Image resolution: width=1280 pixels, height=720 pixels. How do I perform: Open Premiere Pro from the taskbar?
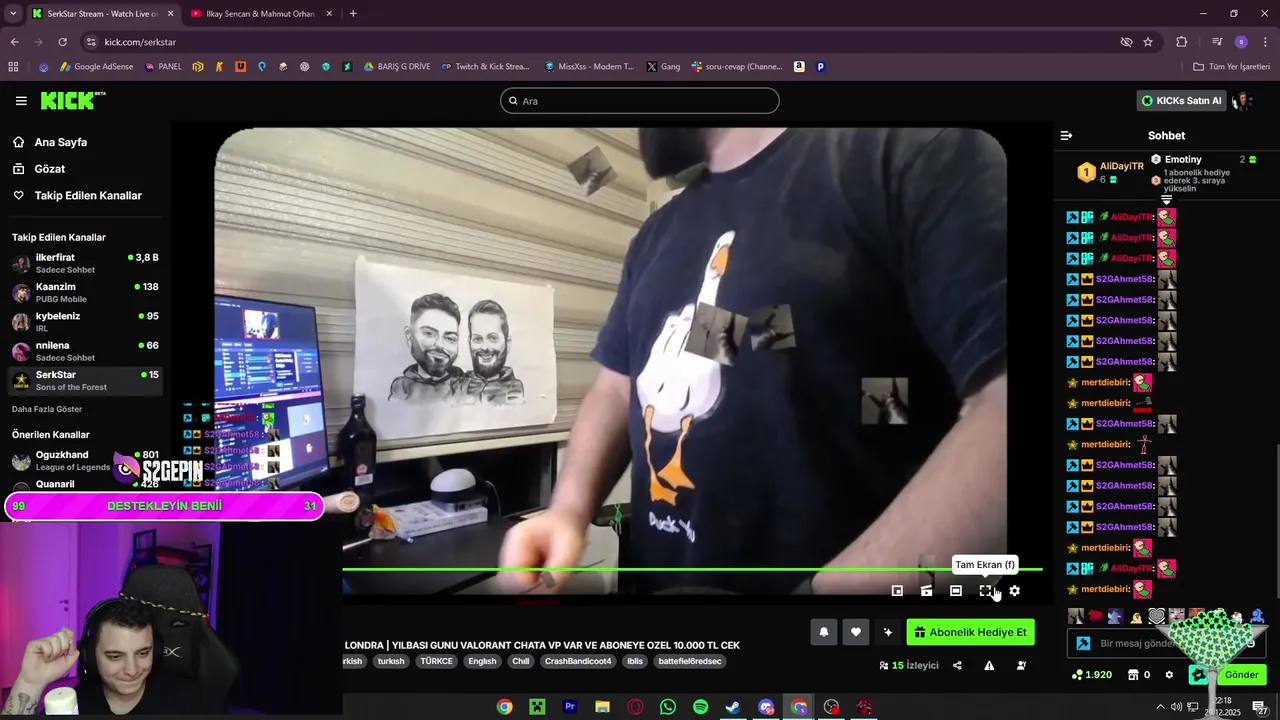coord(570,707)
